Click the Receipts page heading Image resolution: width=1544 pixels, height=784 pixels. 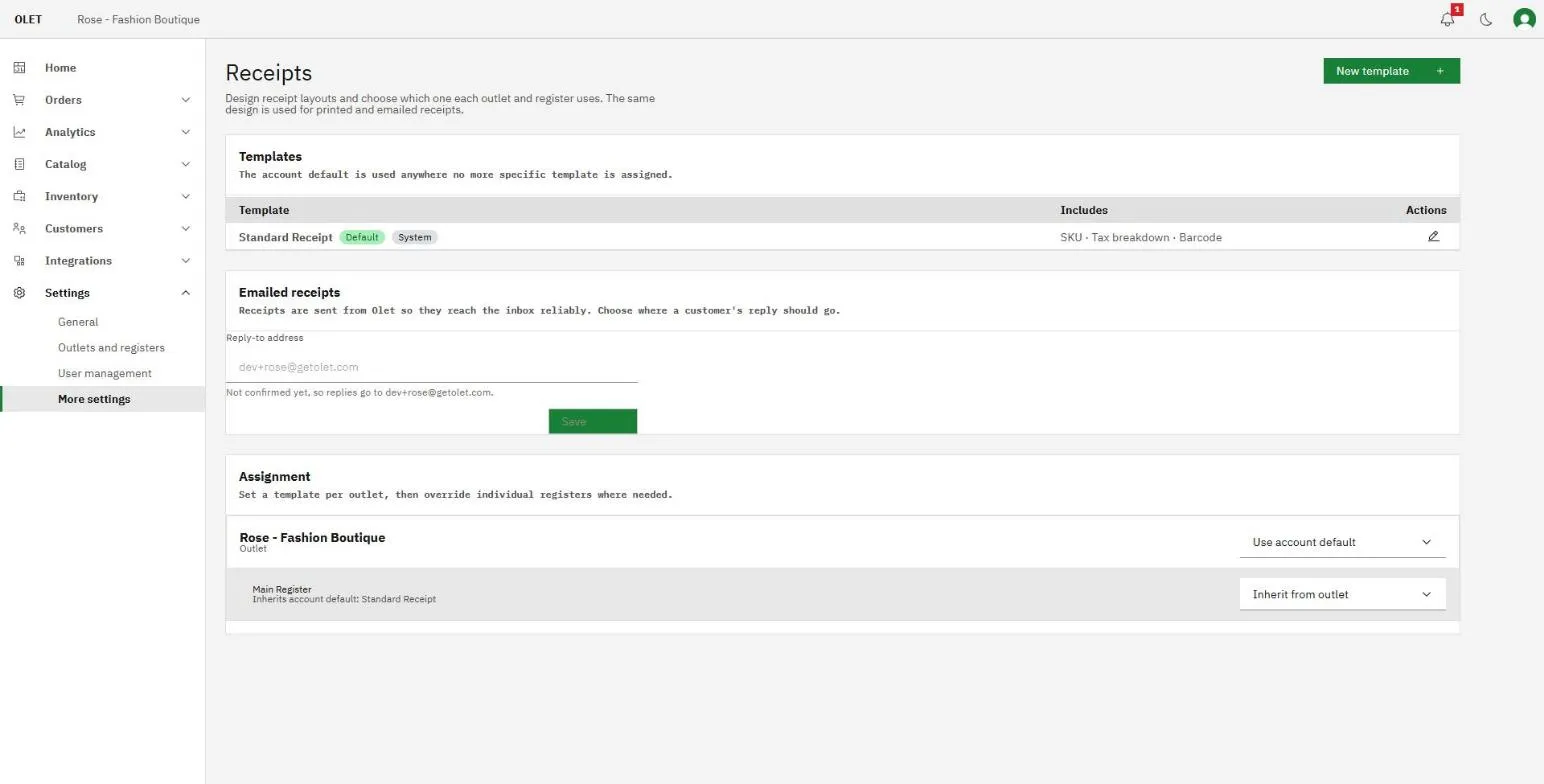(269, 73)
